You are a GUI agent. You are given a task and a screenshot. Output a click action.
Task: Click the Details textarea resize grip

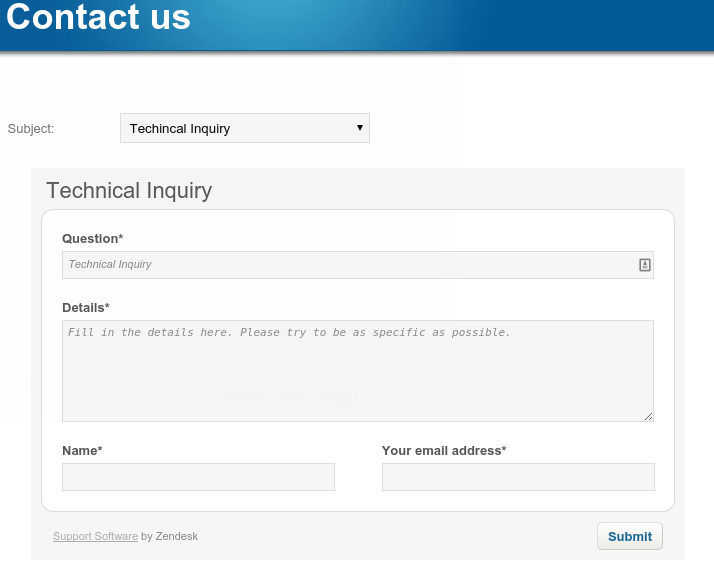[x=648, y=416]
